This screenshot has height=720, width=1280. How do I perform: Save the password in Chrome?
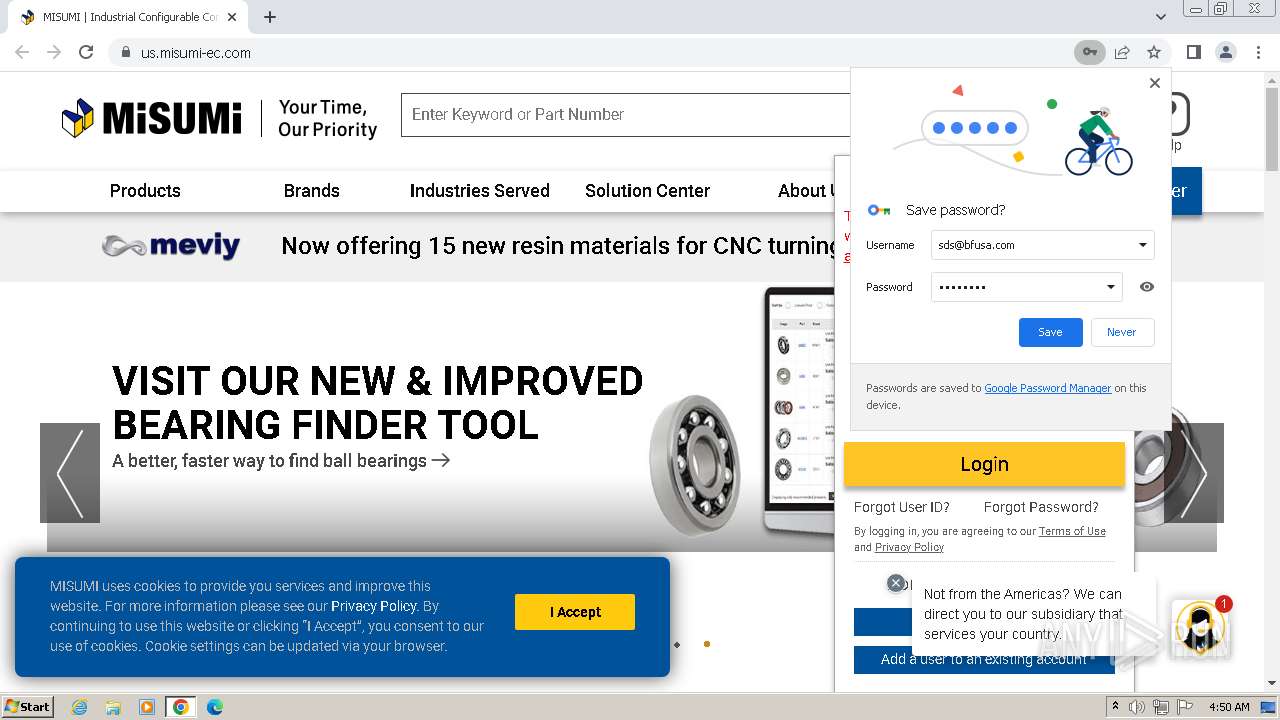pyautogui.click(x=1050, y=332)
